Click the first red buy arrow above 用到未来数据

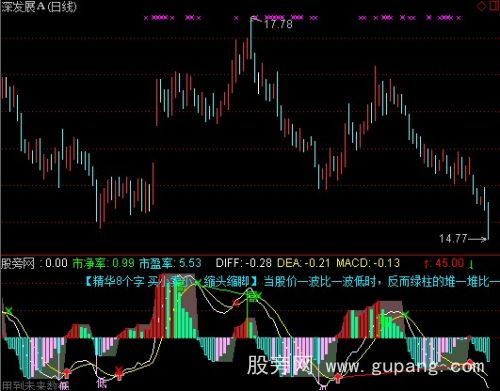pos(67,373)
